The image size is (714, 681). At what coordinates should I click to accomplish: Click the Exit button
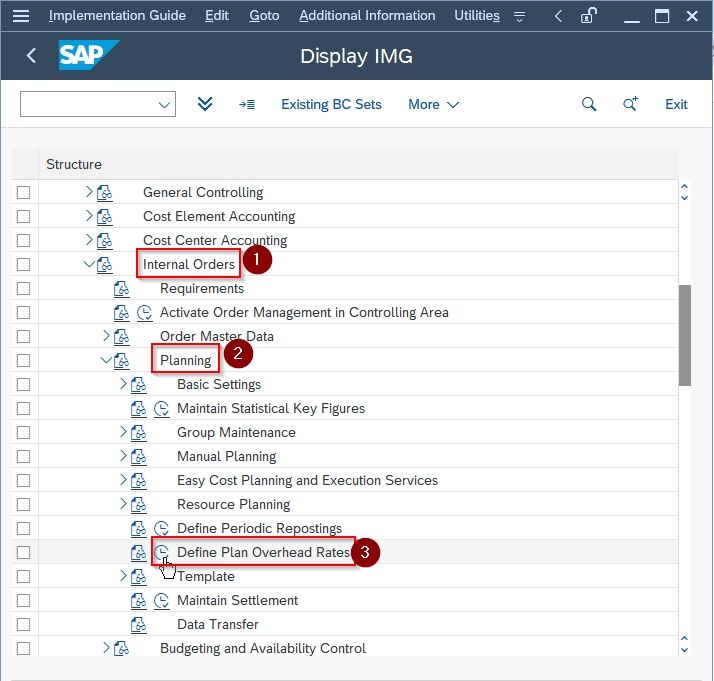tap(676, 104)
